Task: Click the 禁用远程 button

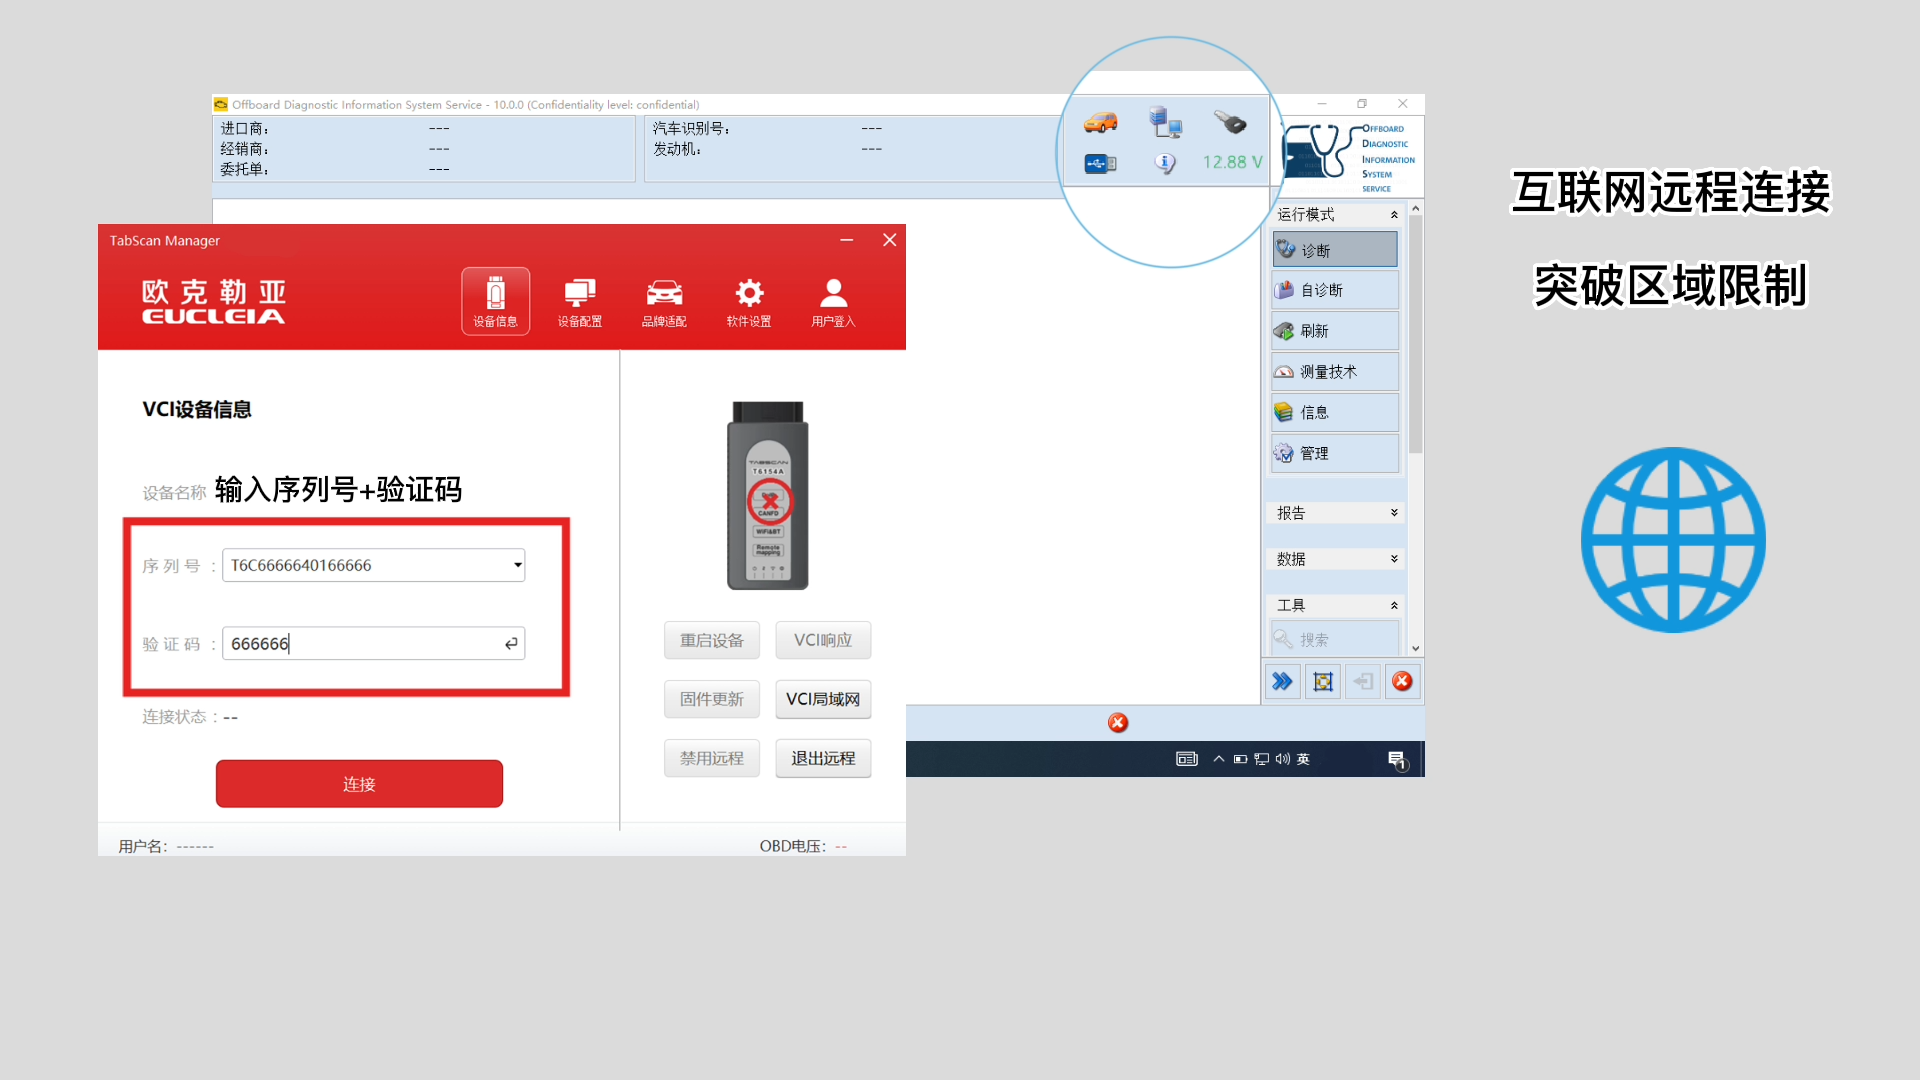Action: pyautogui.click(x=712, y=758)
